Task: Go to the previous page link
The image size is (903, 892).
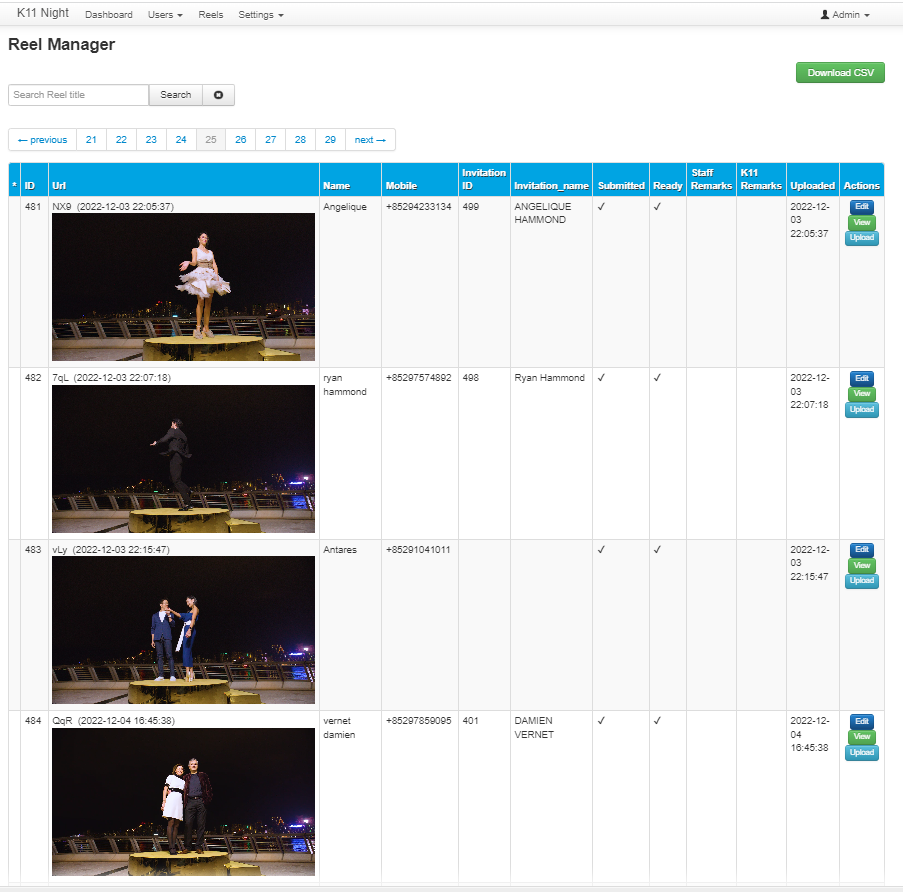Action: click(x=43, y=140)
